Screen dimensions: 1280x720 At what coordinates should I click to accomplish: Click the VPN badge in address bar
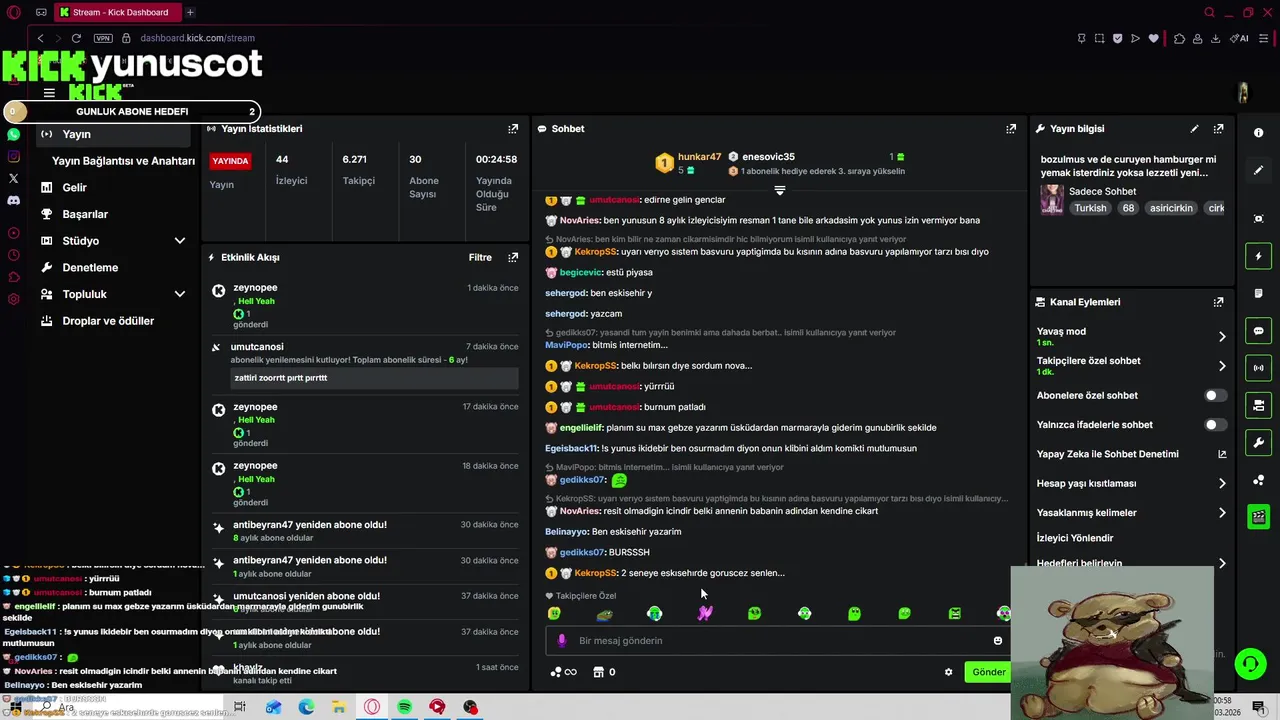tap(103, 38)
